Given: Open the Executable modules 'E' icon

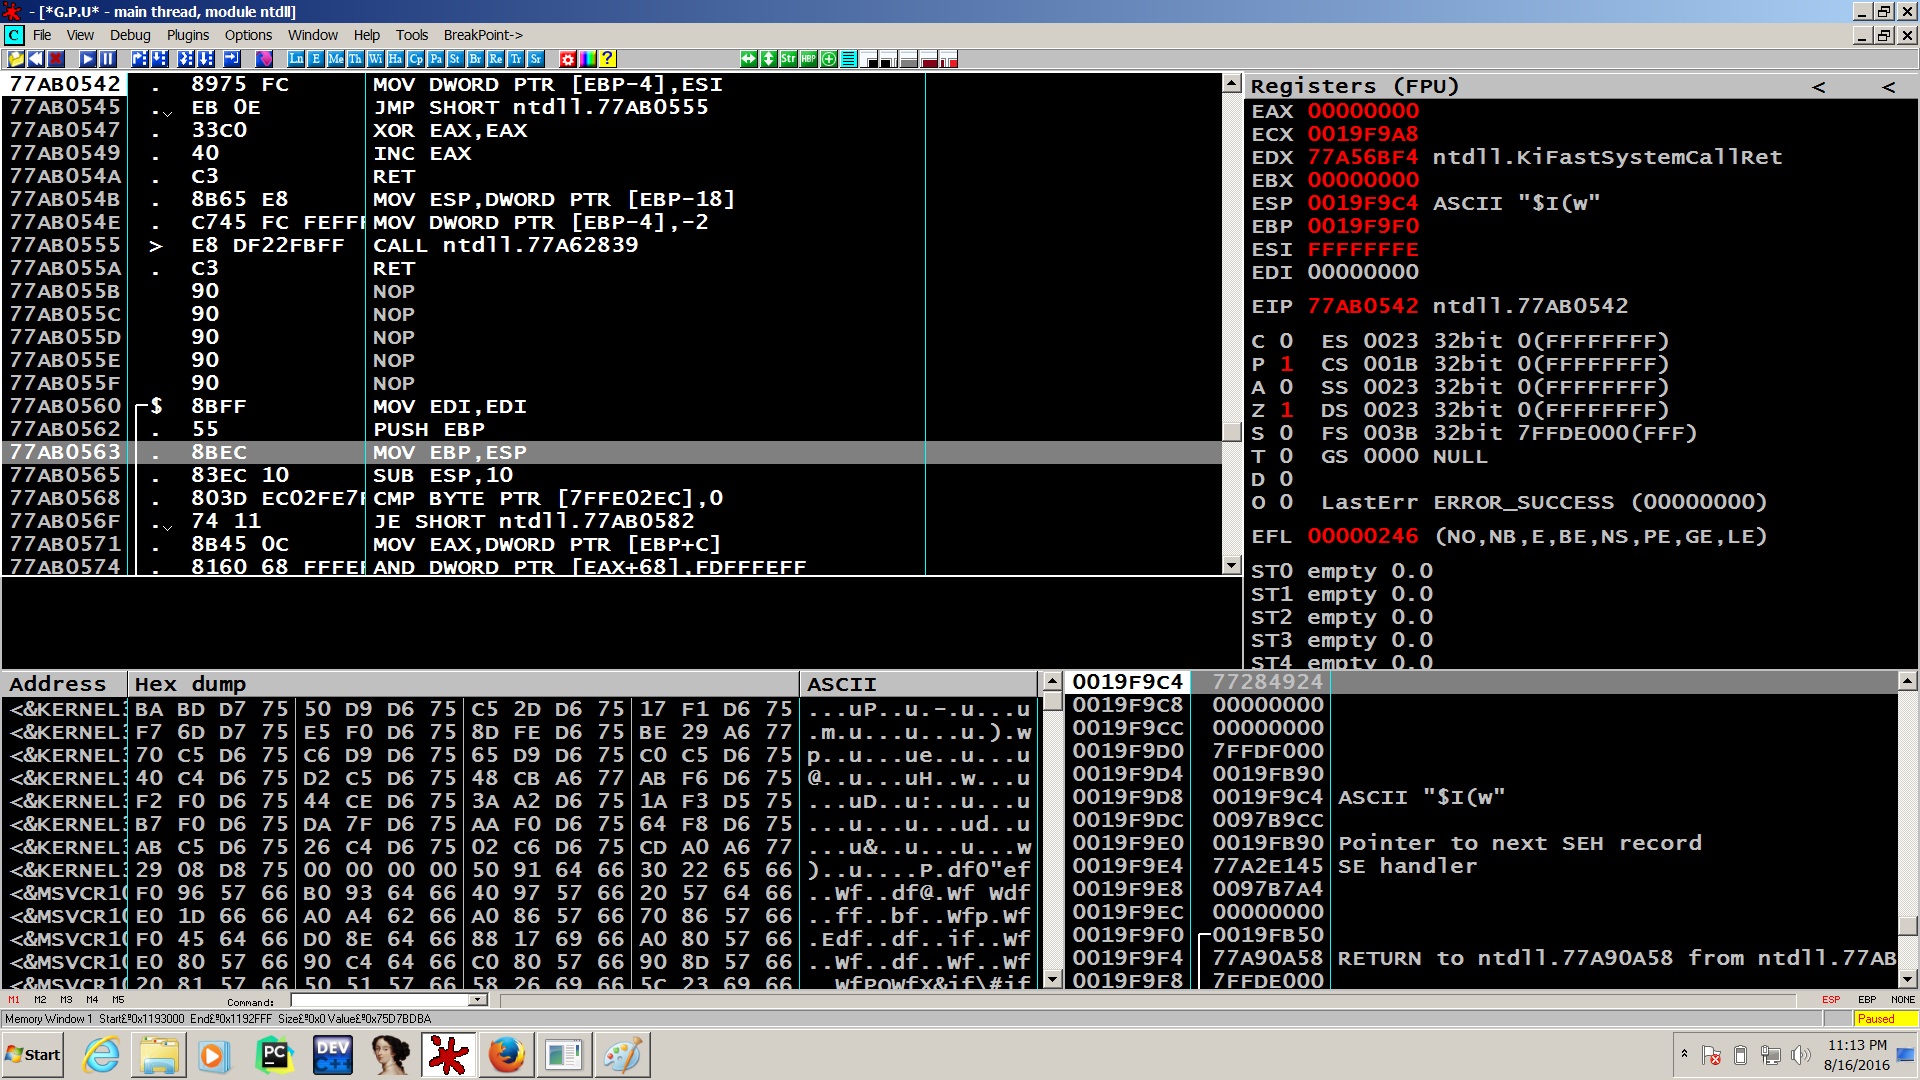Looking at the screenshot, I should coord(316,60).
